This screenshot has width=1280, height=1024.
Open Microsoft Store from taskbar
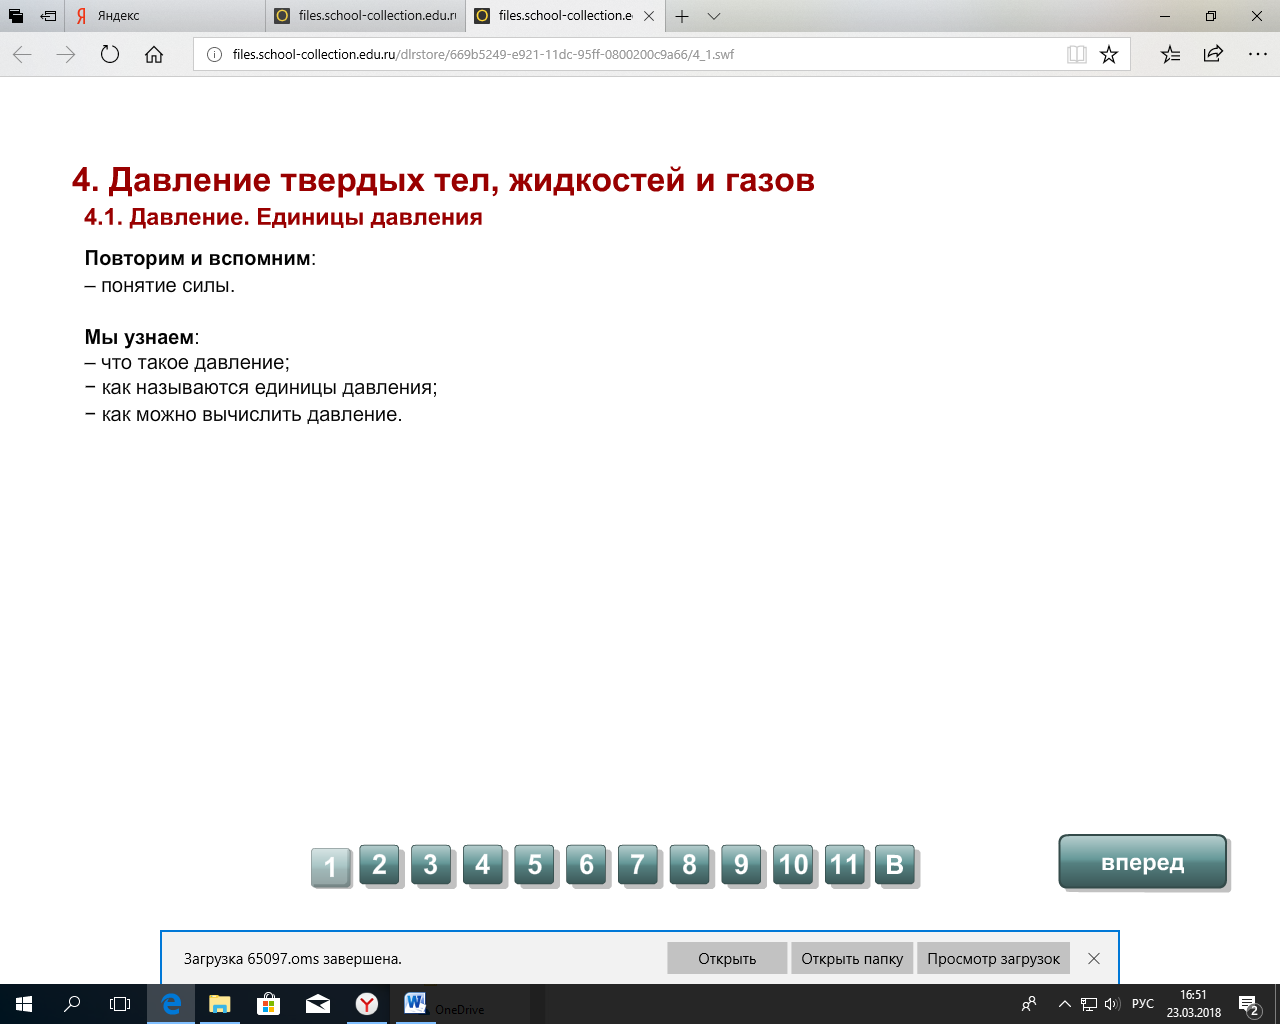click(x=269, y=1004)
